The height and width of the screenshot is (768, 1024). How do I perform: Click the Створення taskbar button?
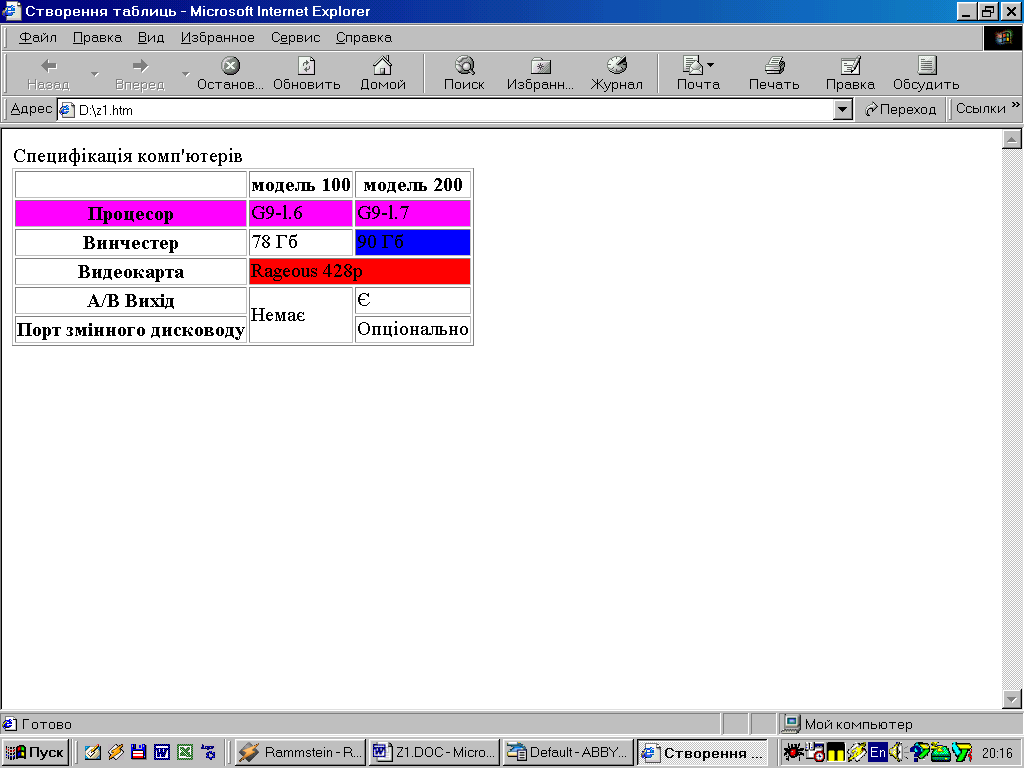[703, 752]
